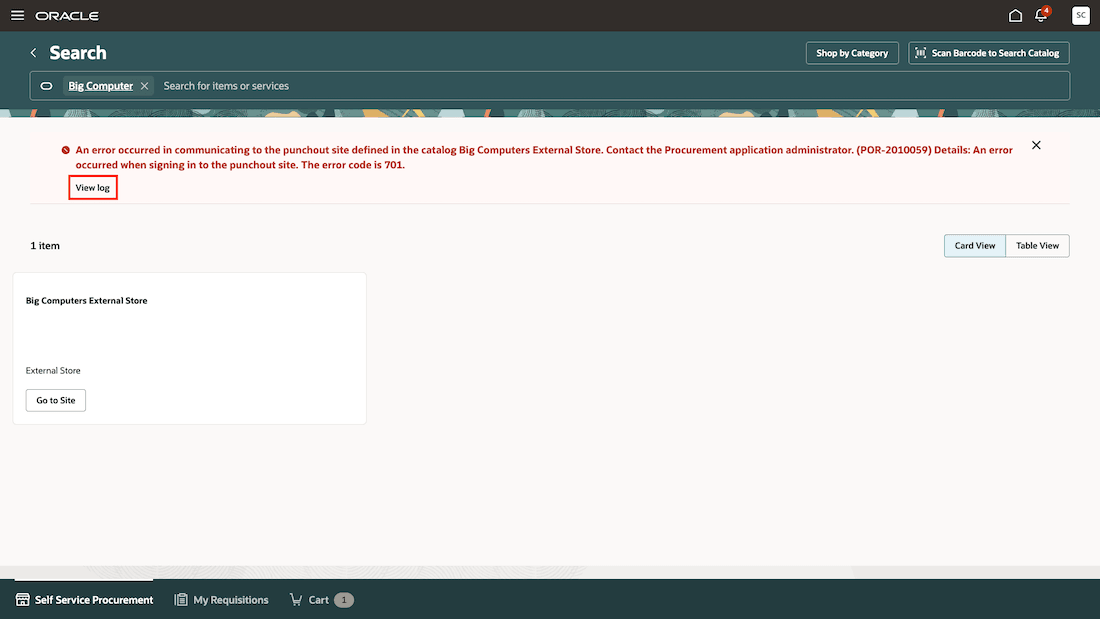Open the Self Service Procurement tab
The width and height of the screenshot is (1100, 619).
coord(84,599)
